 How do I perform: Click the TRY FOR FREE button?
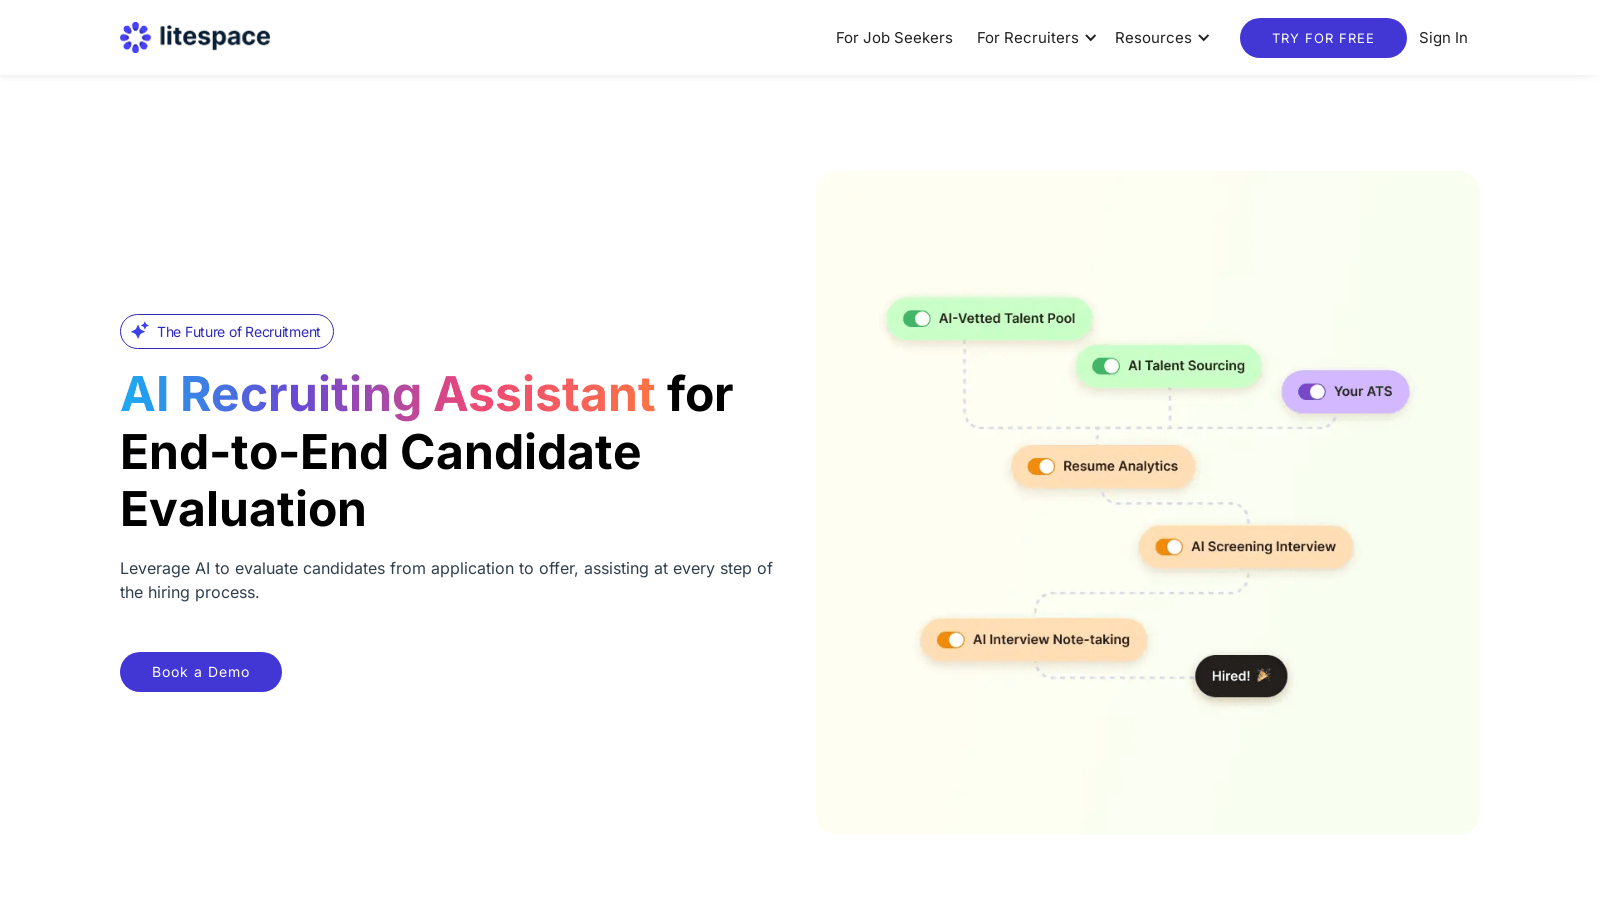tap(1323, 38)
